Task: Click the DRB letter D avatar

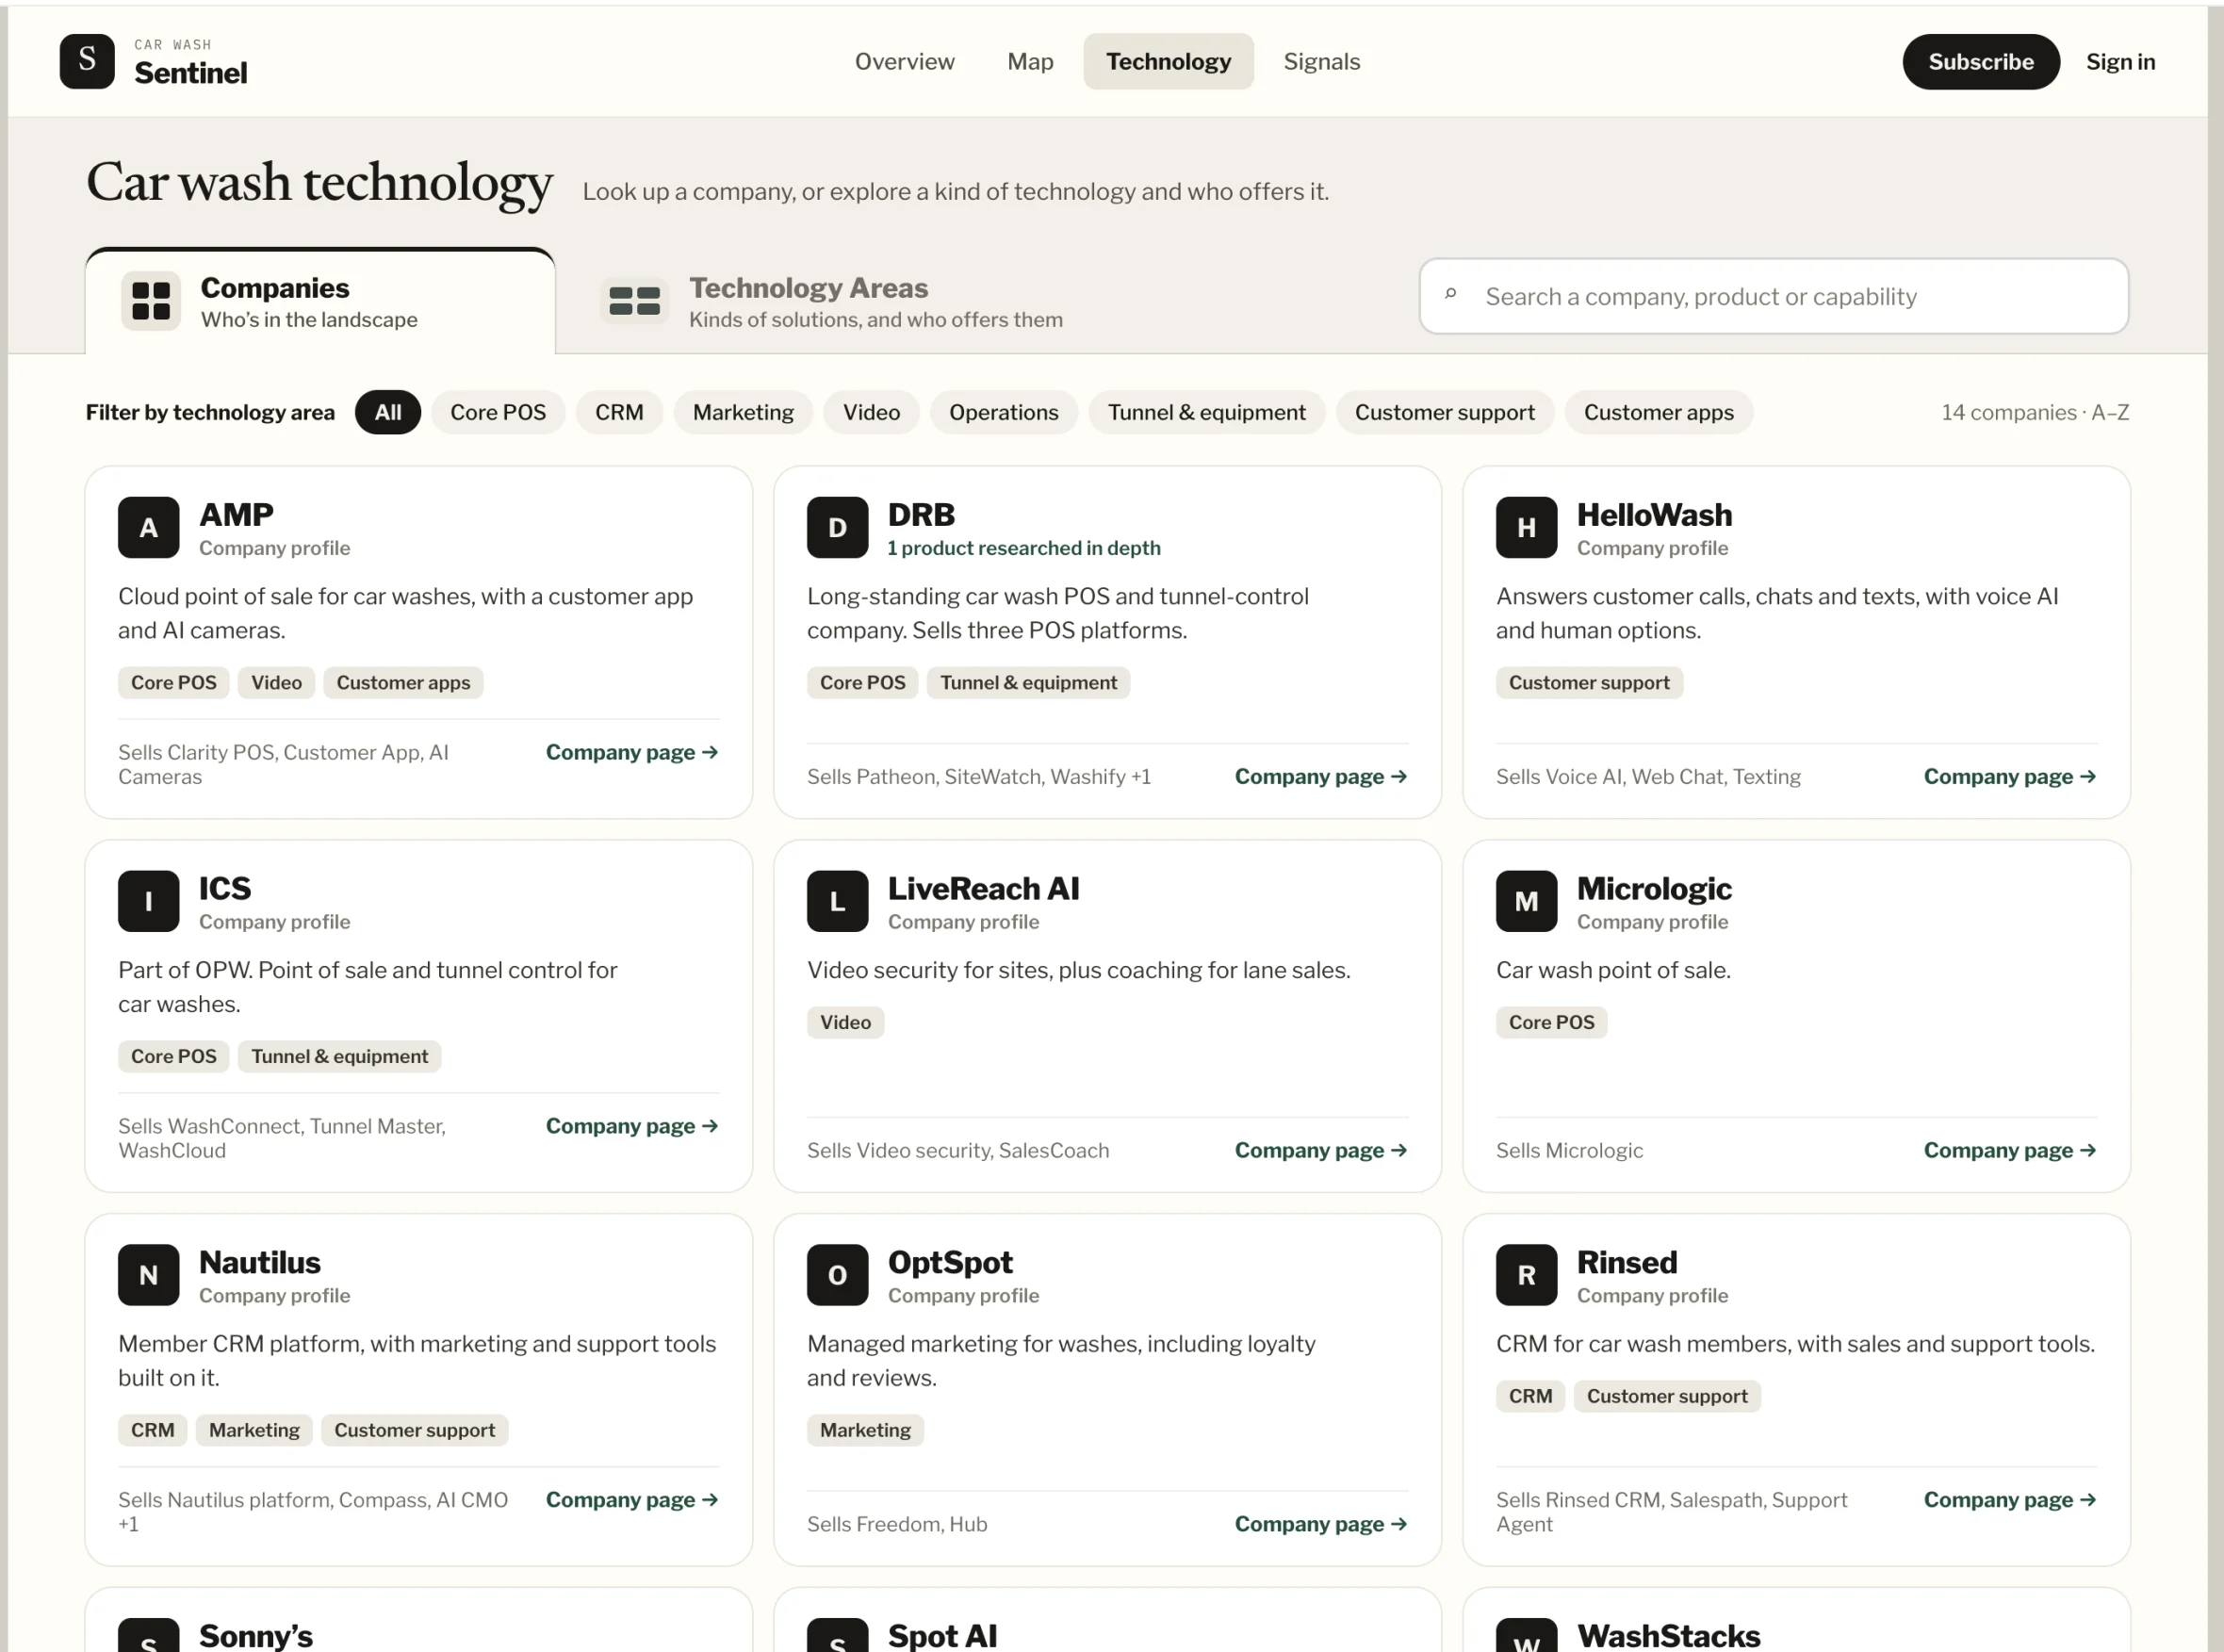Action: (837, 527)
